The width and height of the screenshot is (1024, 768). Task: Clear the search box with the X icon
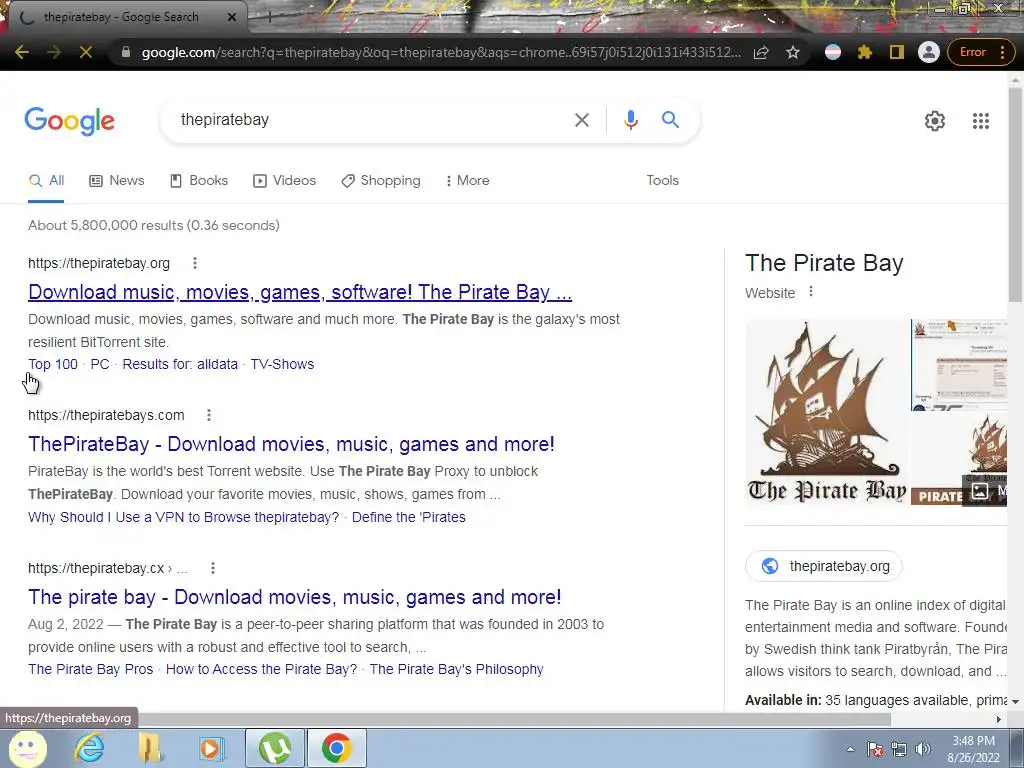click(x=581, y=120)
